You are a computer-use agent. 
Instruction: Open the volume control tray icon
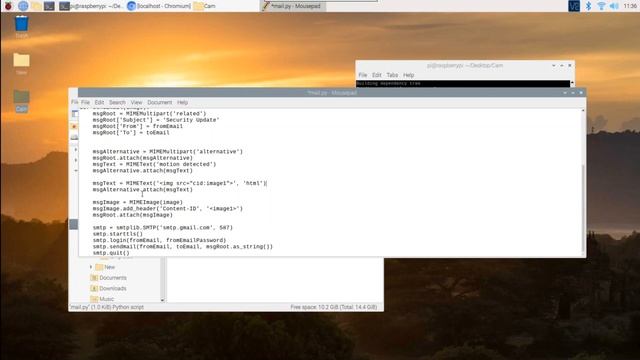(x=614, y=6)
